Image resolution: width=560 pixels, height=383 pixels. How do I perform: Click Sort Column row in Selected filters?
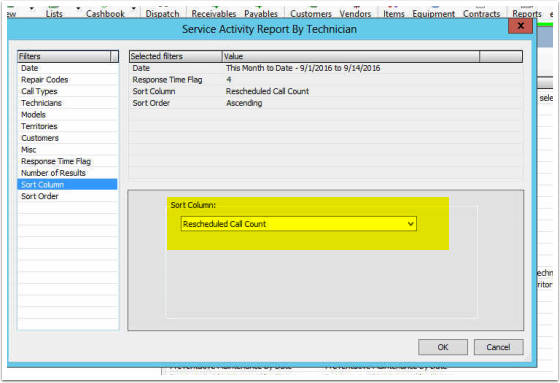(x=326, y=91)
